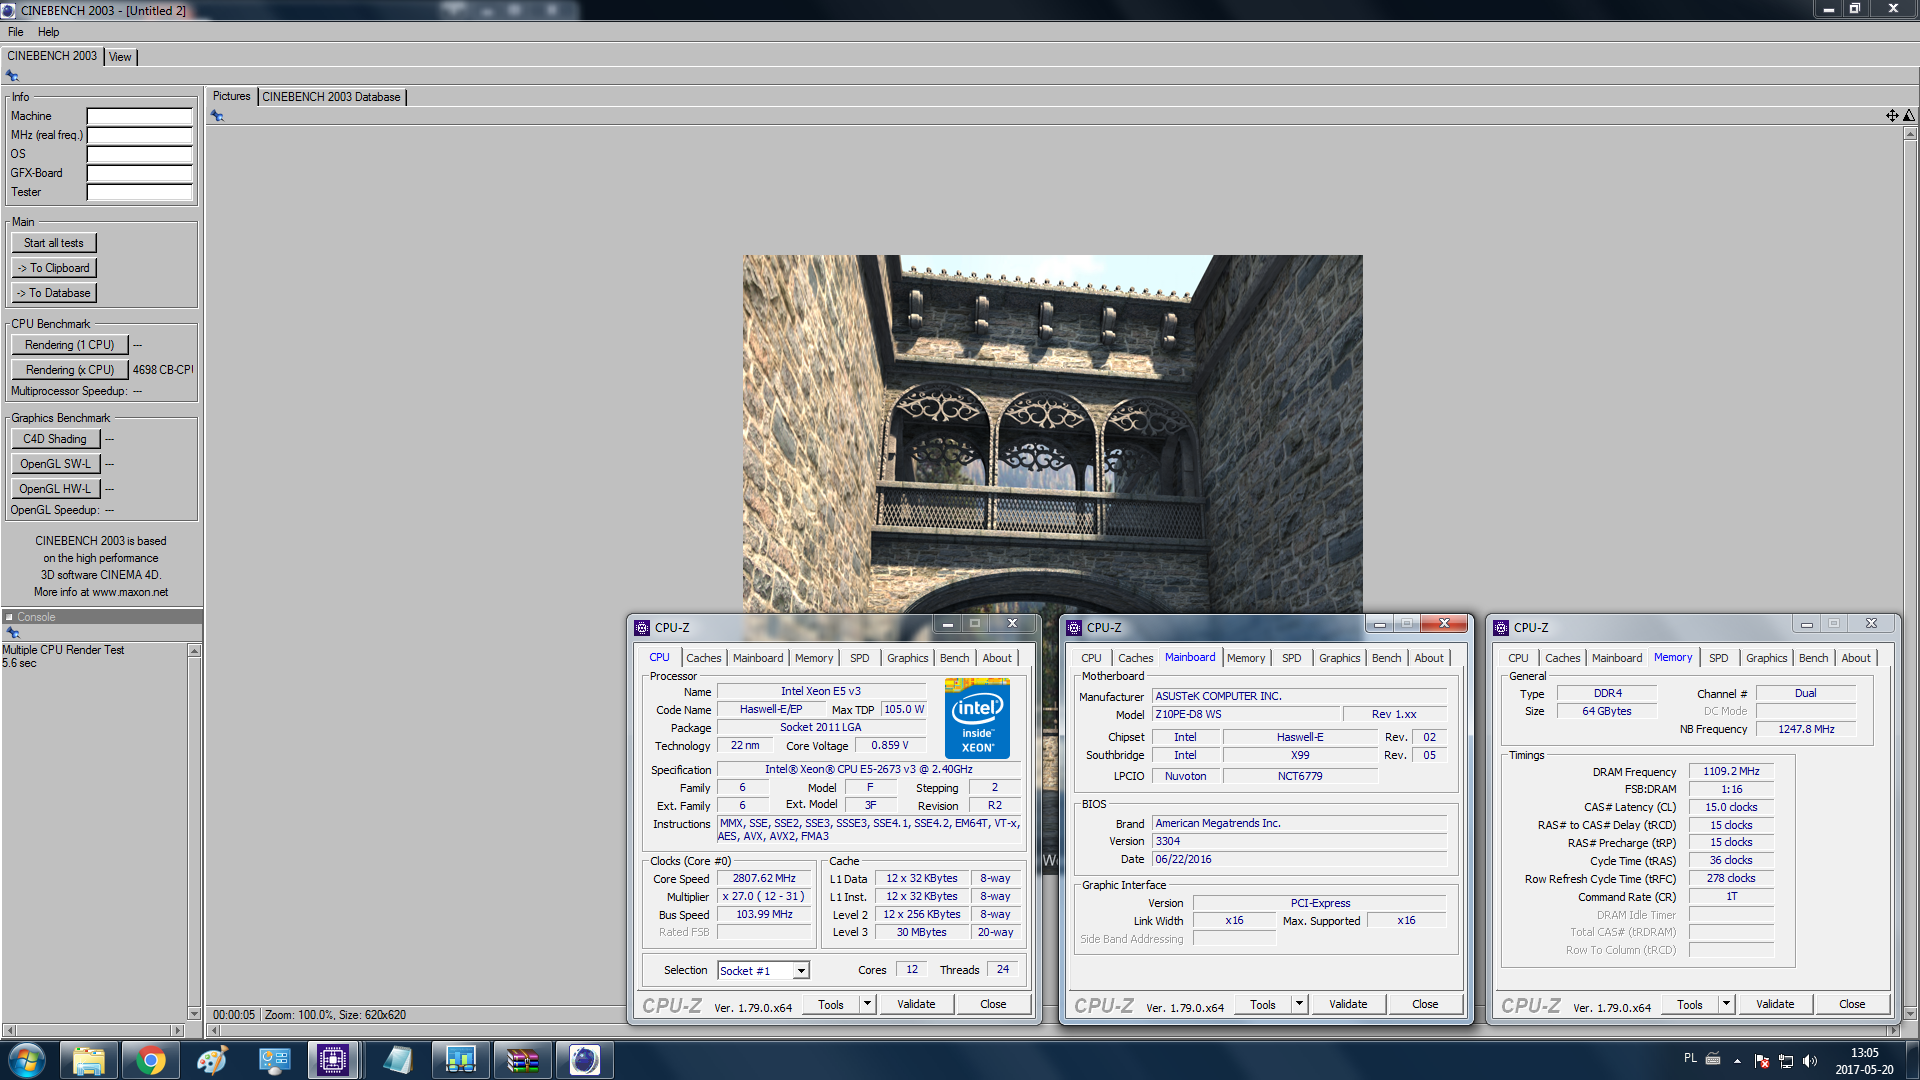Viewport: 1920px width, 1080px height.
Task: Run C4D Shading test
Action: pos(55,439)
